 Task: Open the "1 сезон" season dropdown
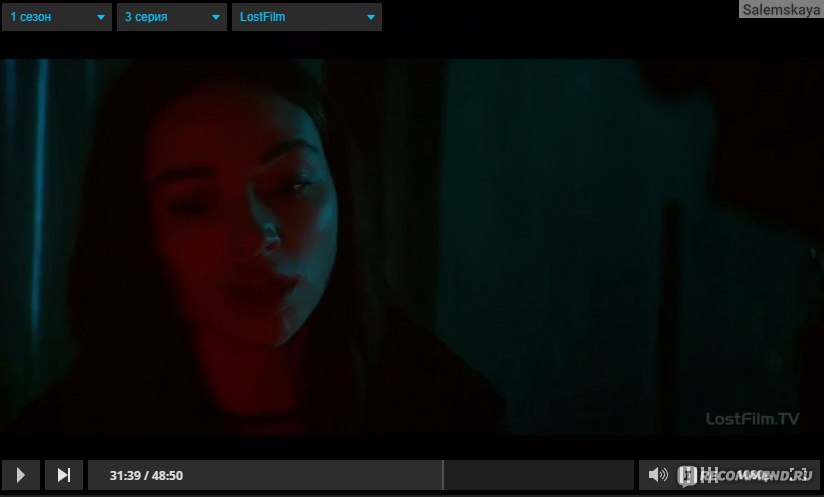(x=57, y=17)
